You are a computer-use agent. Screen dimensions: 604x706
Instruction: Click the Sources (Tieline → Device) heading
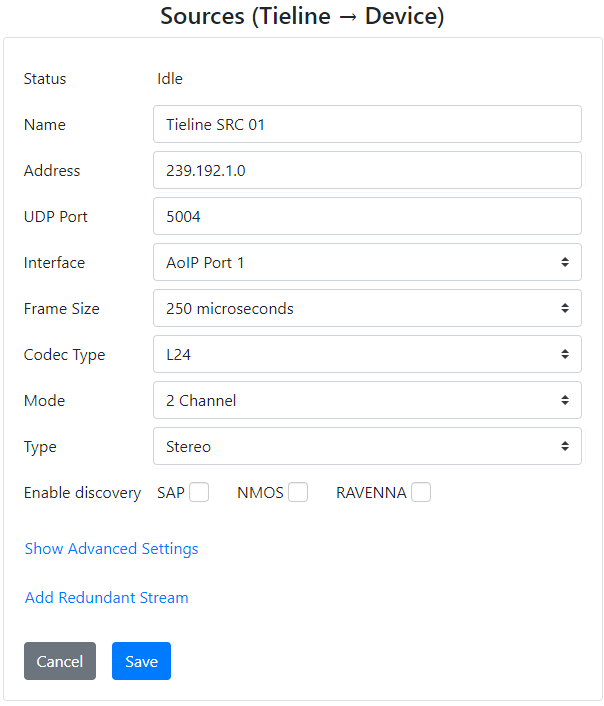[302, 16]
